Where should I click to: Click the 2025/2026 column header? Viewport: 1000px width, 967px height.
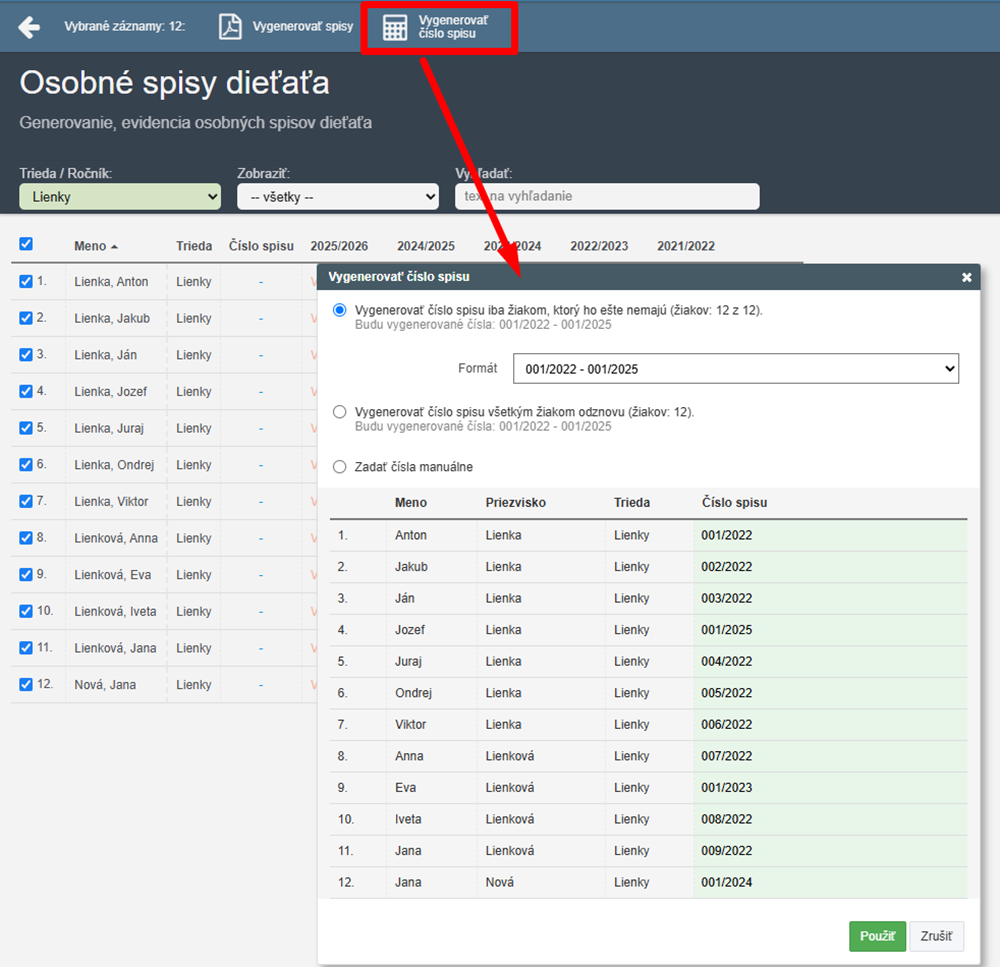click(x=339, y=246)
